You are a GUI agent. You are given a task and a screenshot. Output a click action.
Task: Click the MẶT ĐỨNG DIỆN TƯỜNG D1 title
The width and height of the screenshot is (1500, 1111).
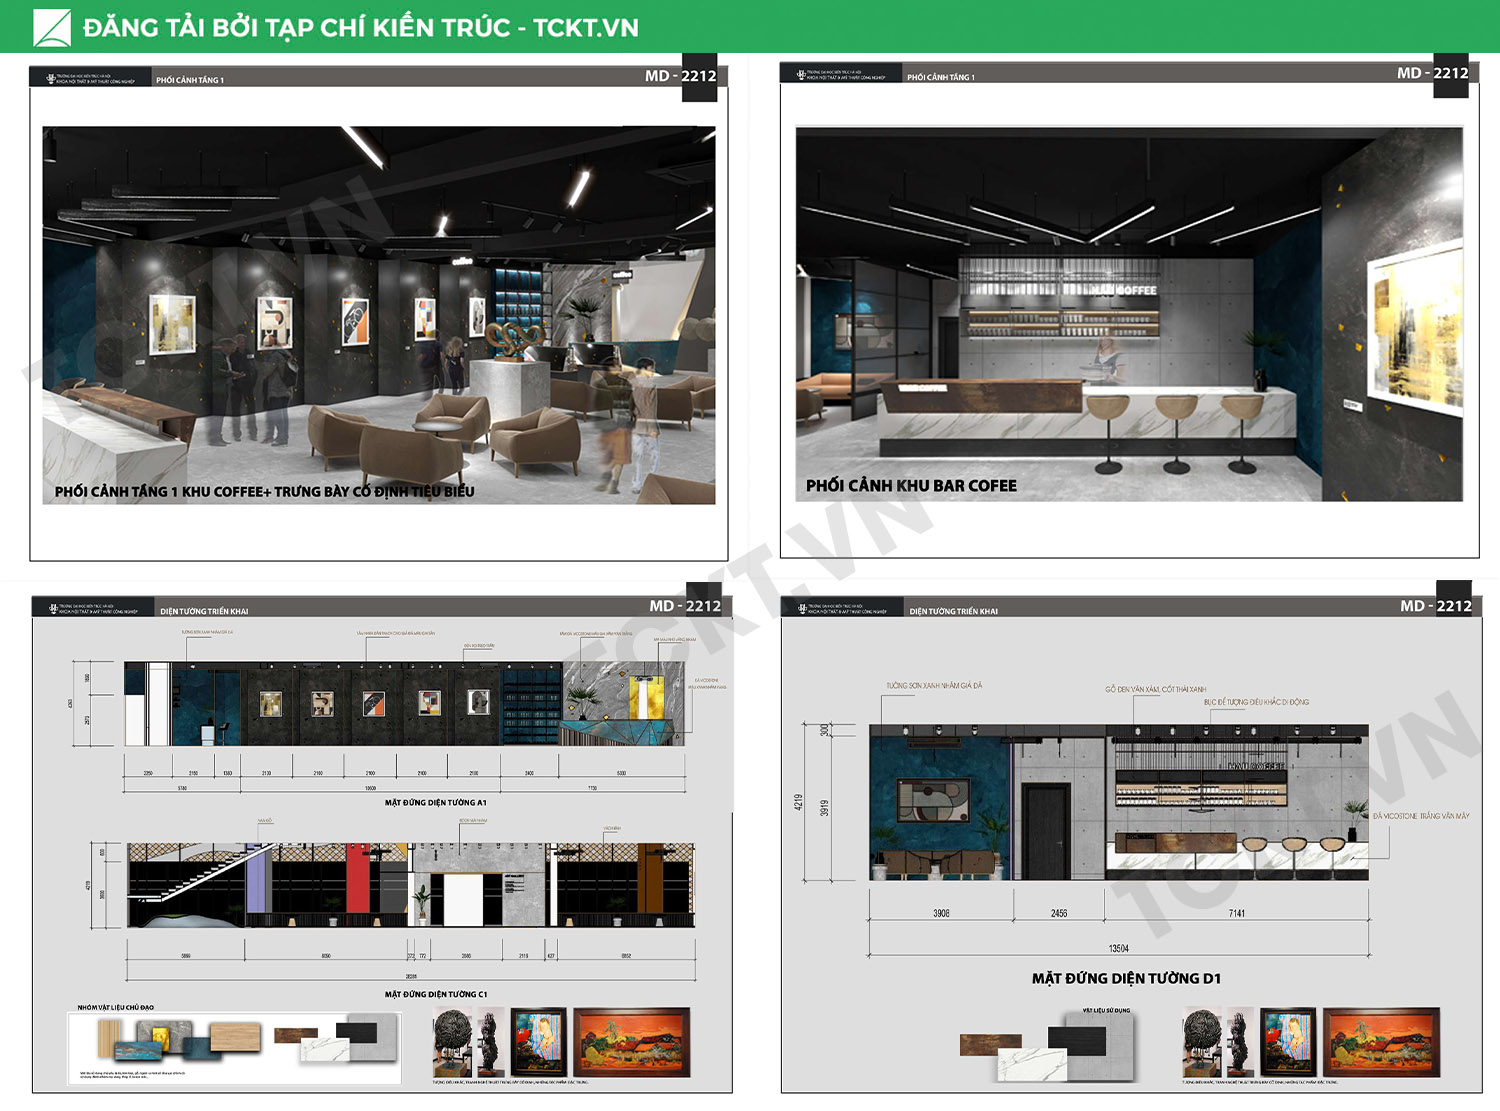[1126, 979]
